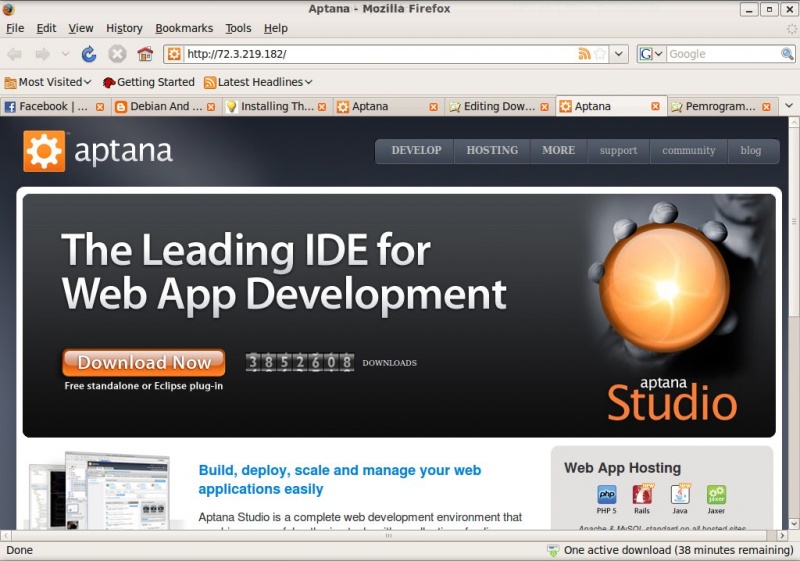
Task: Click the PHP 5 hosting icon
Action: [x=607, y=495]
